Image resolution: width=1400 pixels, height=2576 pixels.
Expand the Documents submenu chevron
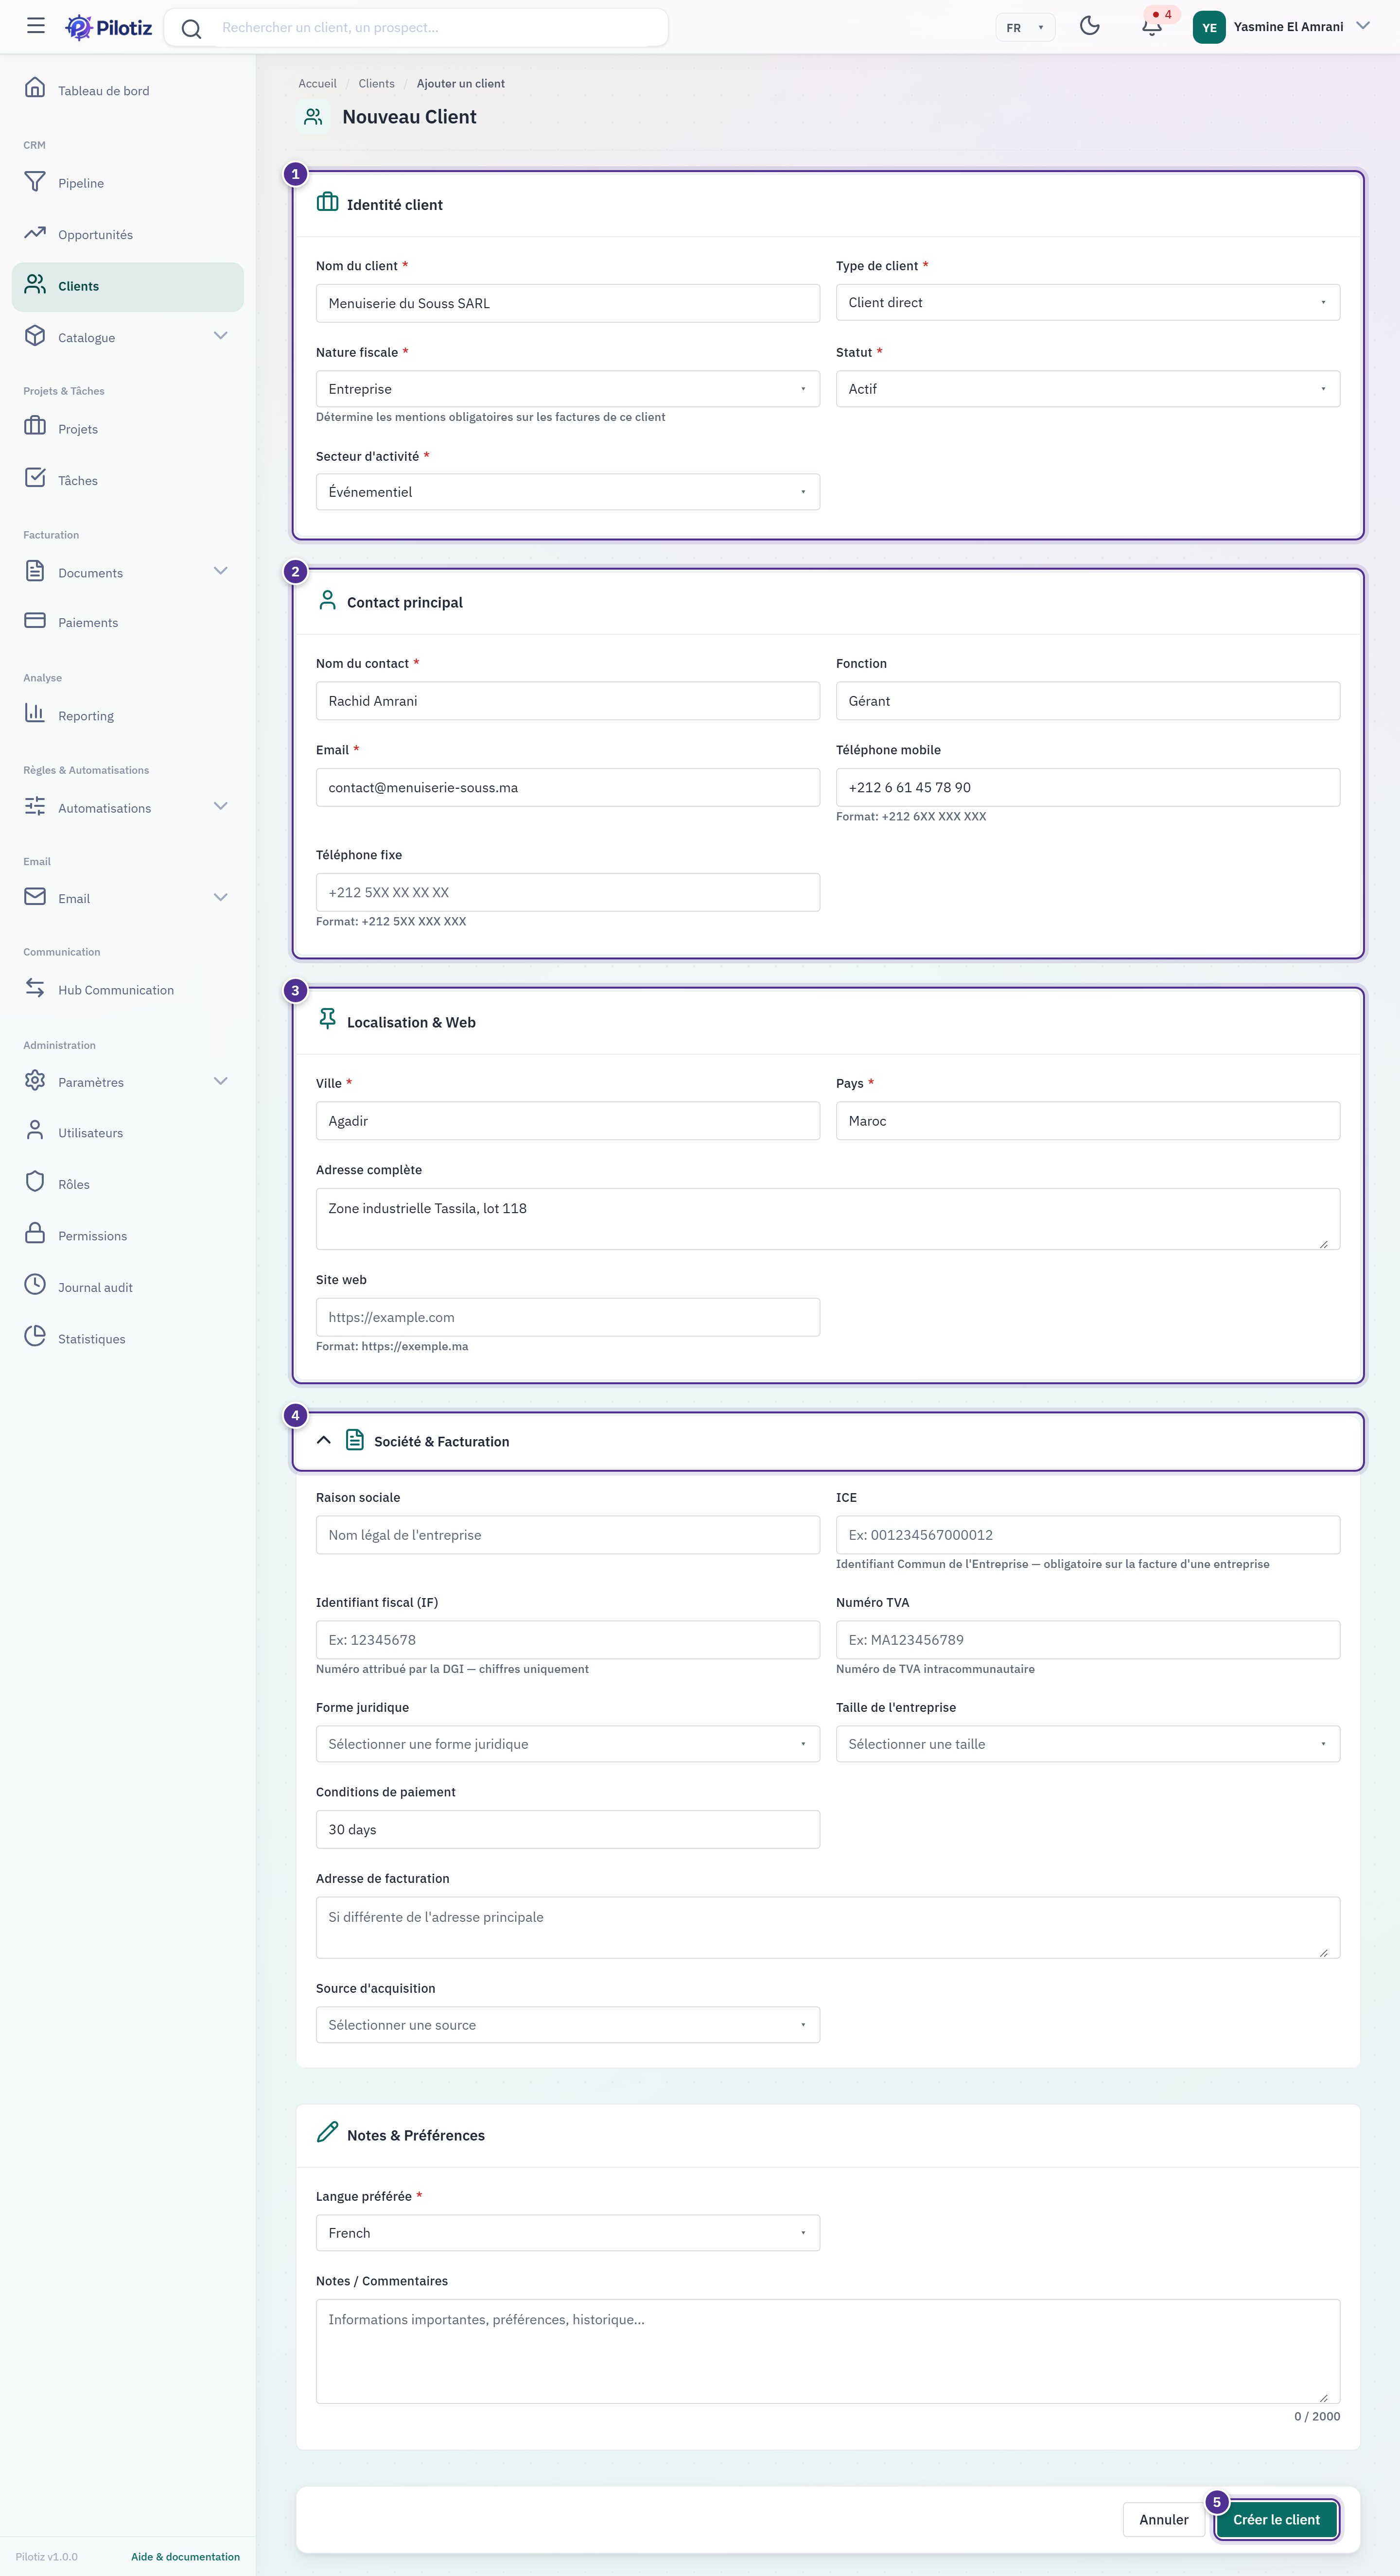point(221,571)
